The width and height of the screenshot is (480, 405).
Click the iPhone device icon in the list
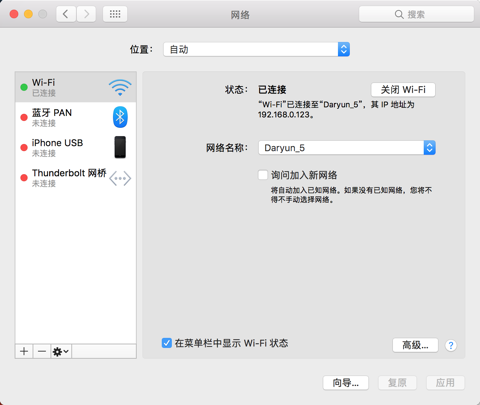(120, 147)
